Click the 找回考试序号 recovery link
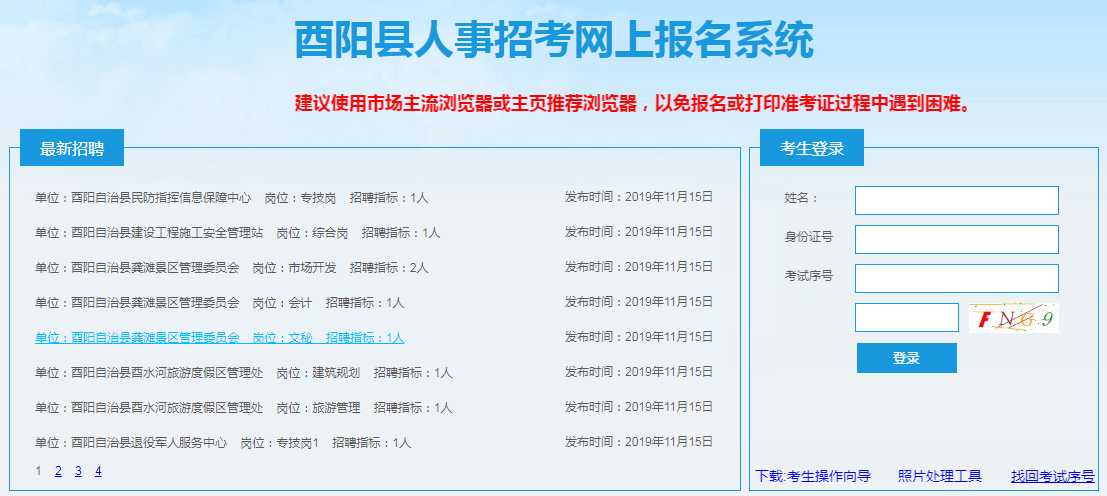 click(x=1052, y=476)
